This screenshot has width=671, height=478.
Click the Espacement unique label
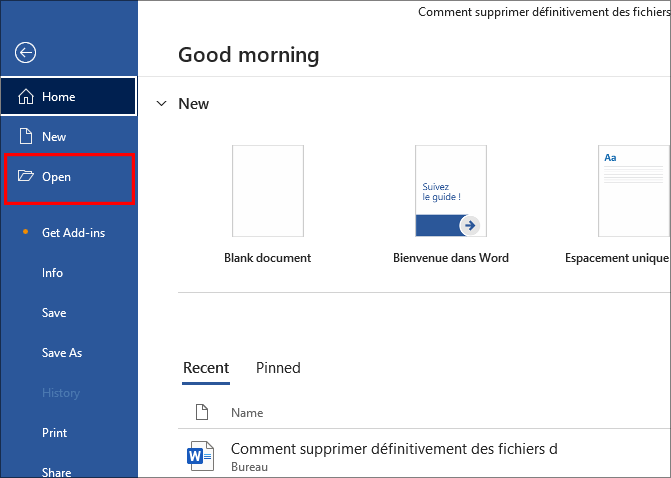(617, 258)
